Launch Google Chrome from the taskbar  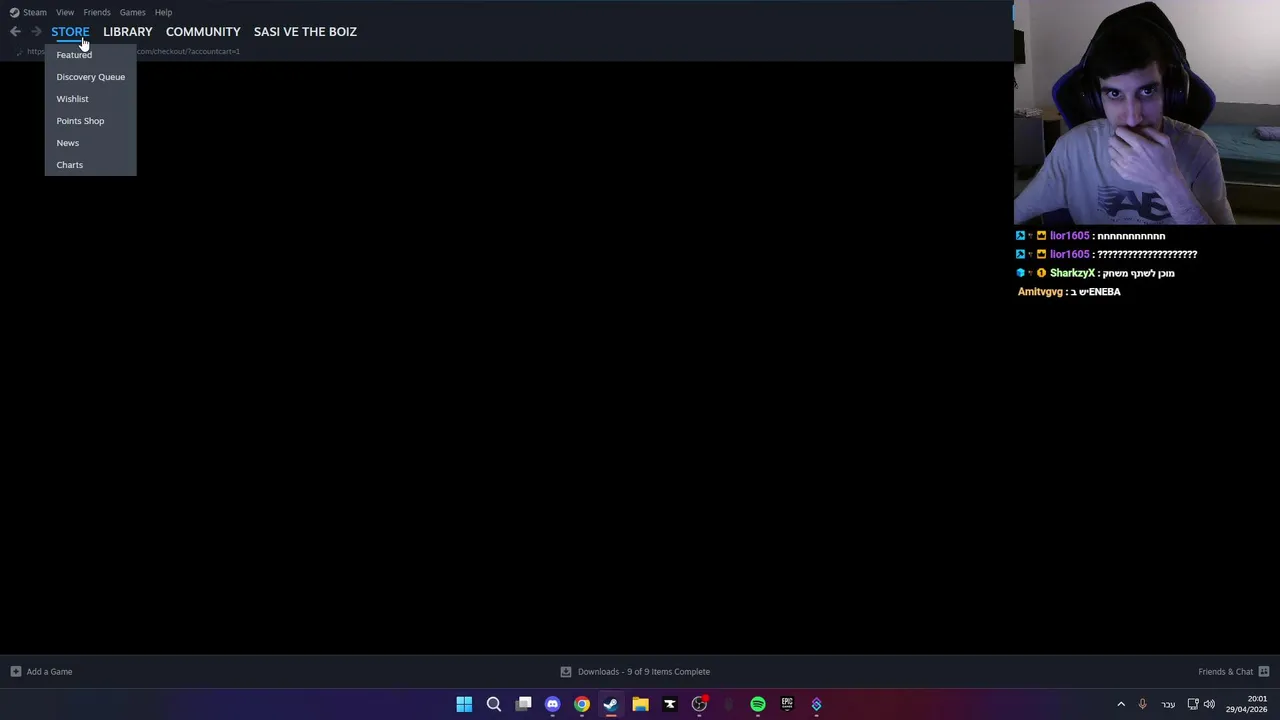(582, 704)
